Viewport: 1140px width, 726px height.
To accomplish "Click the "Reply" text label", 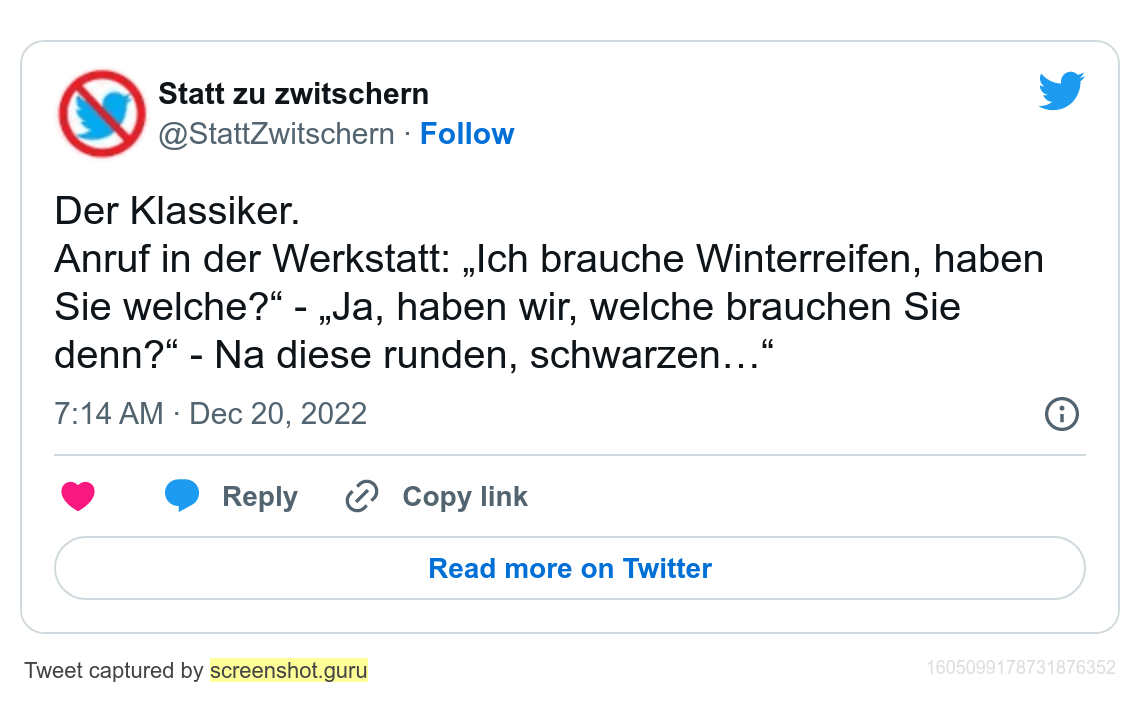I will (x=260, y=497).
